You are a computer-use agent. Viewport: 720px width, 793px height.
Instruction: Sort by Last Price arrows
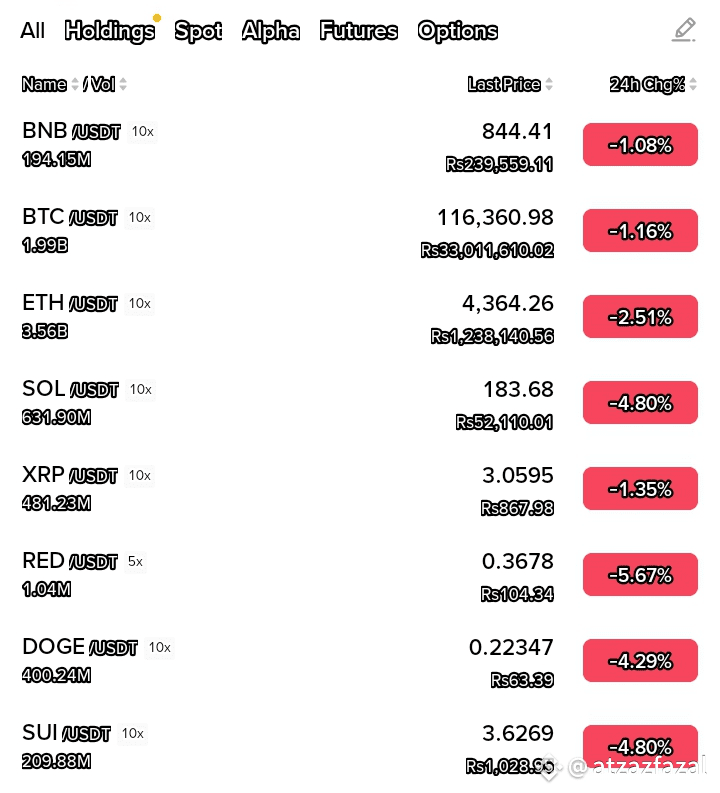point(549,84)
